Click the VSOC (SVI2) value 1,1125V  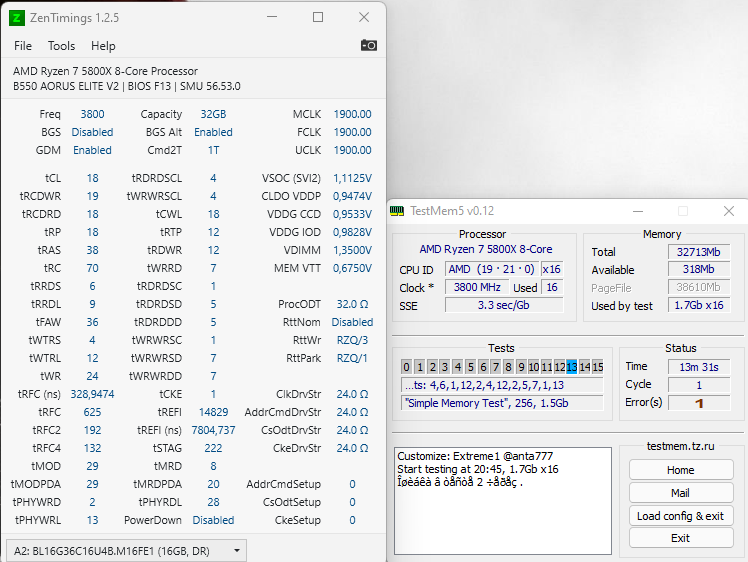tap(353, 178)
